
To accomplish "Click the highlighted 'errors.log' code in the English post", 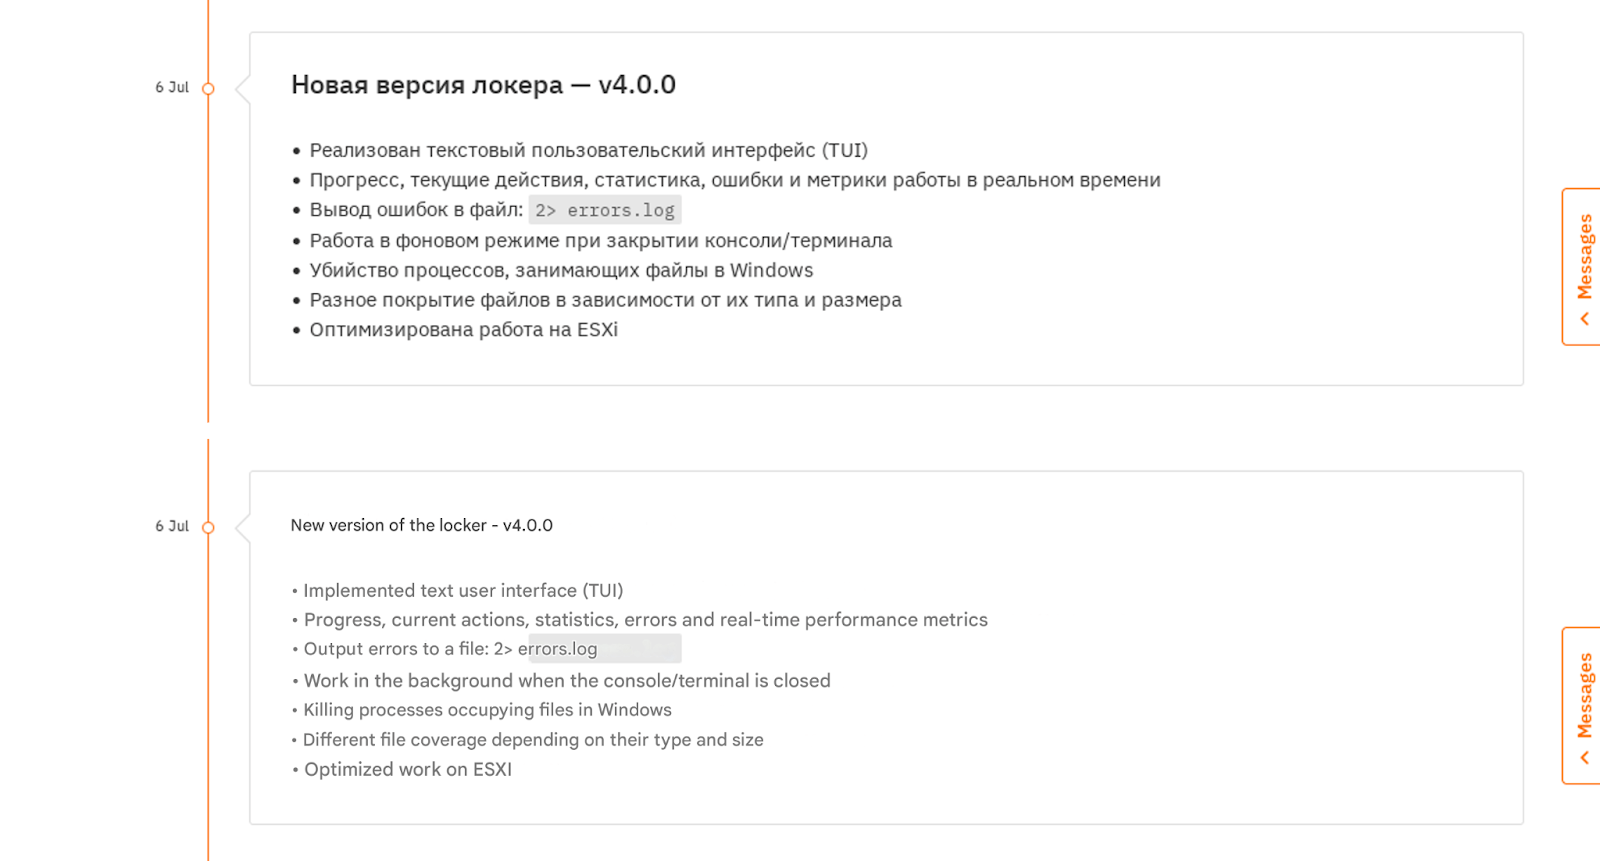I will coord(603,648).
